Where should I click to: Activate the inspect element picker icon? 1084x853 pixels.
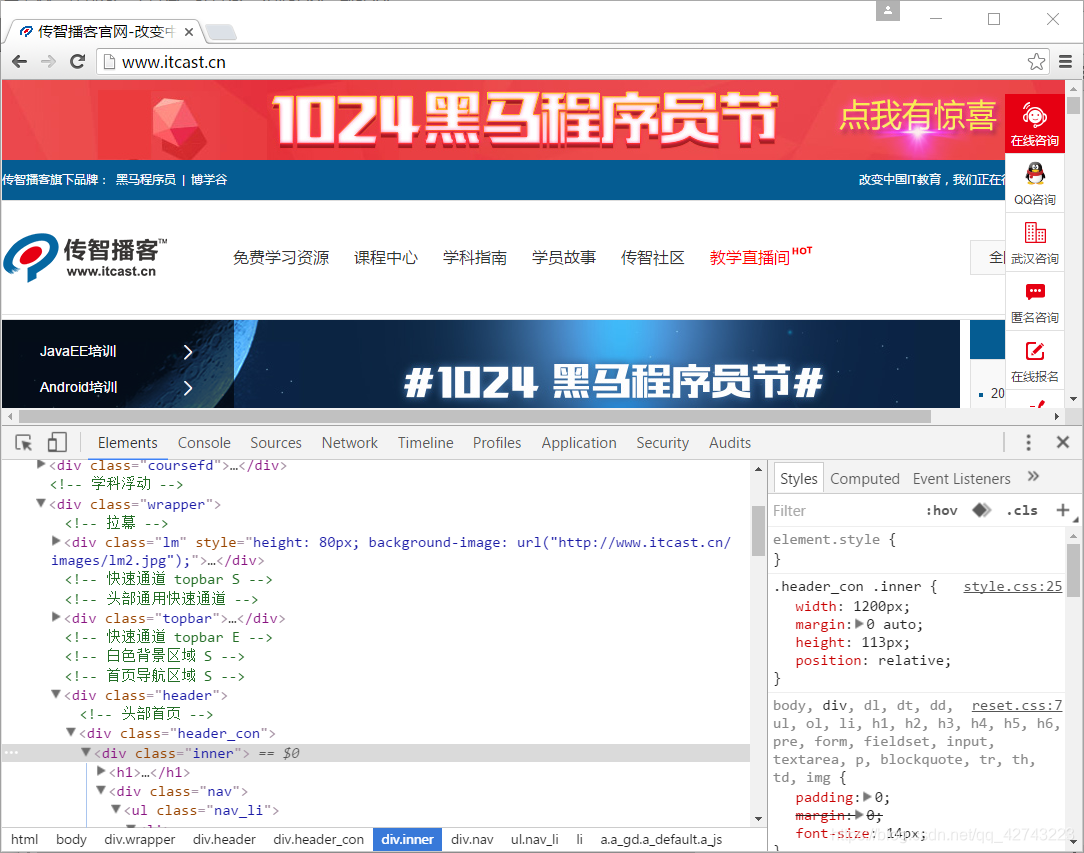[24, 443]
